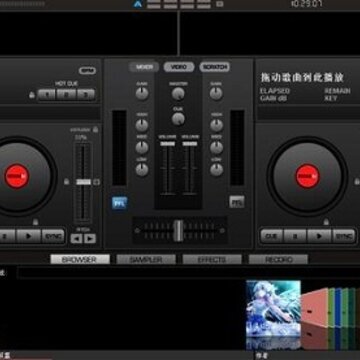Toggle the keylock padlock above left pitch slider
Viewport: 360px width, 360px height.
(x=96, y=129)
